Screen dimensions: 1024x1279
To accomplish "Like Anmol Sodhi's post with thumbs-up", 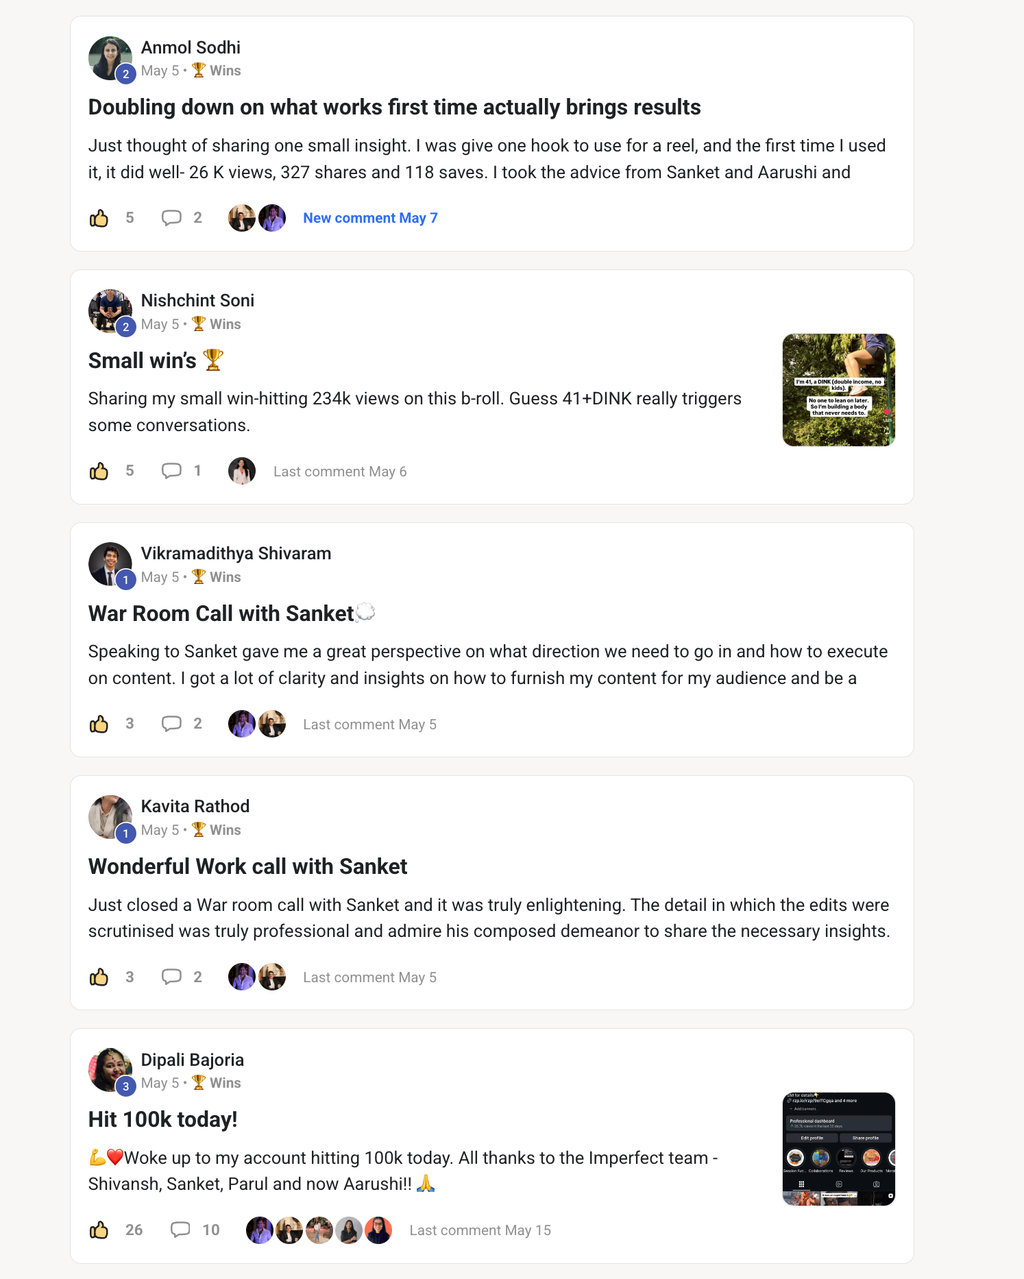I will click(99, 218).
